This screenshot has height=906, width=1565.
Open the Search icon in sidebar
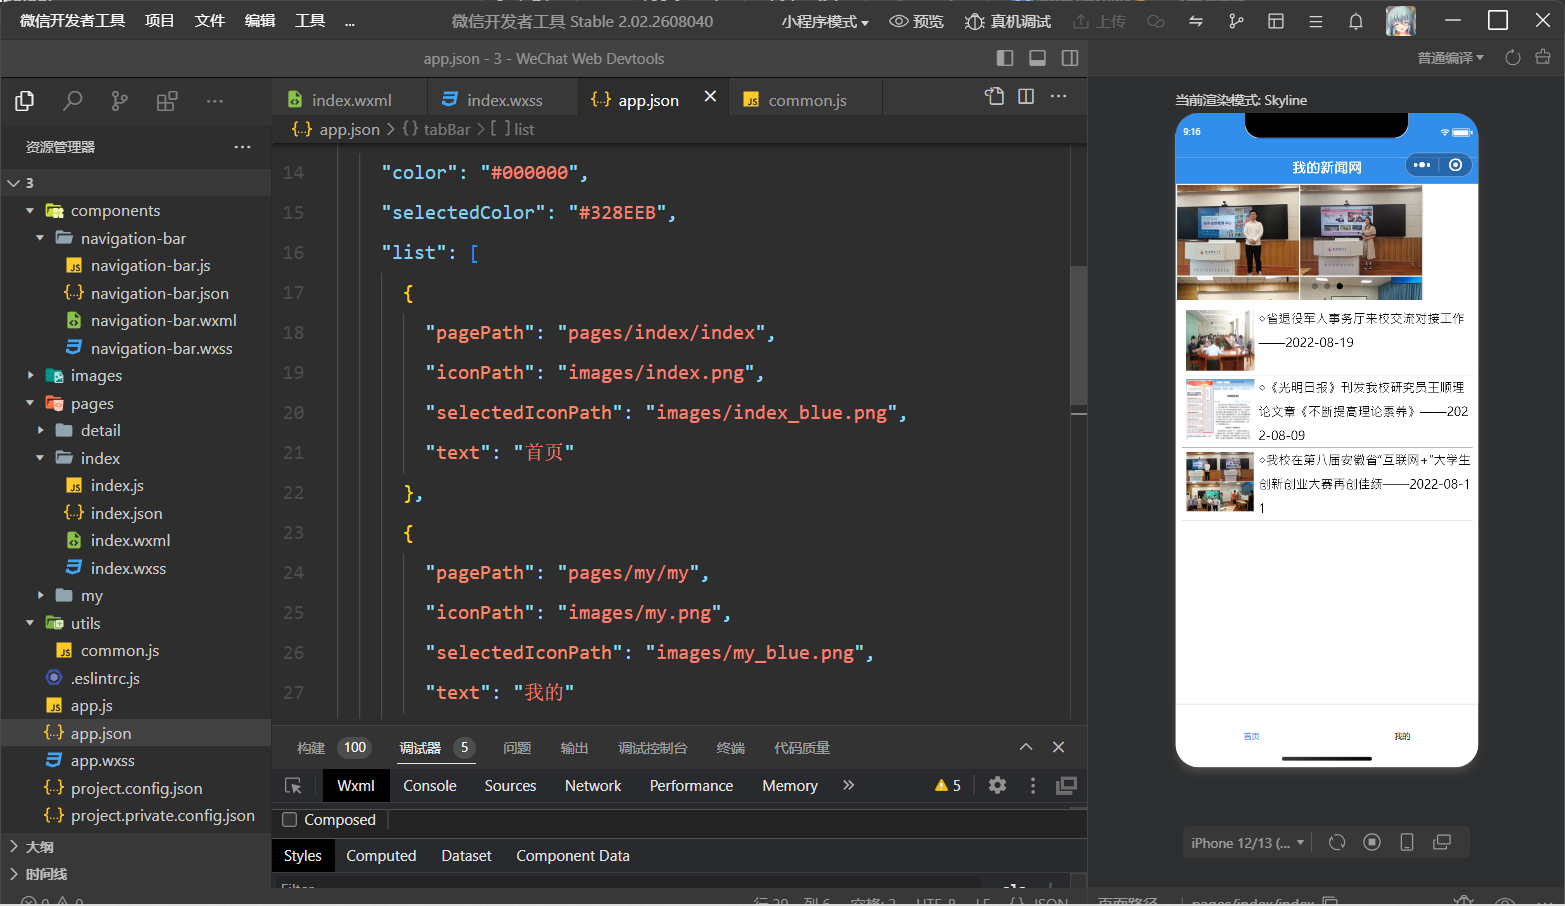pyautogui.click(x=73, y=101)
